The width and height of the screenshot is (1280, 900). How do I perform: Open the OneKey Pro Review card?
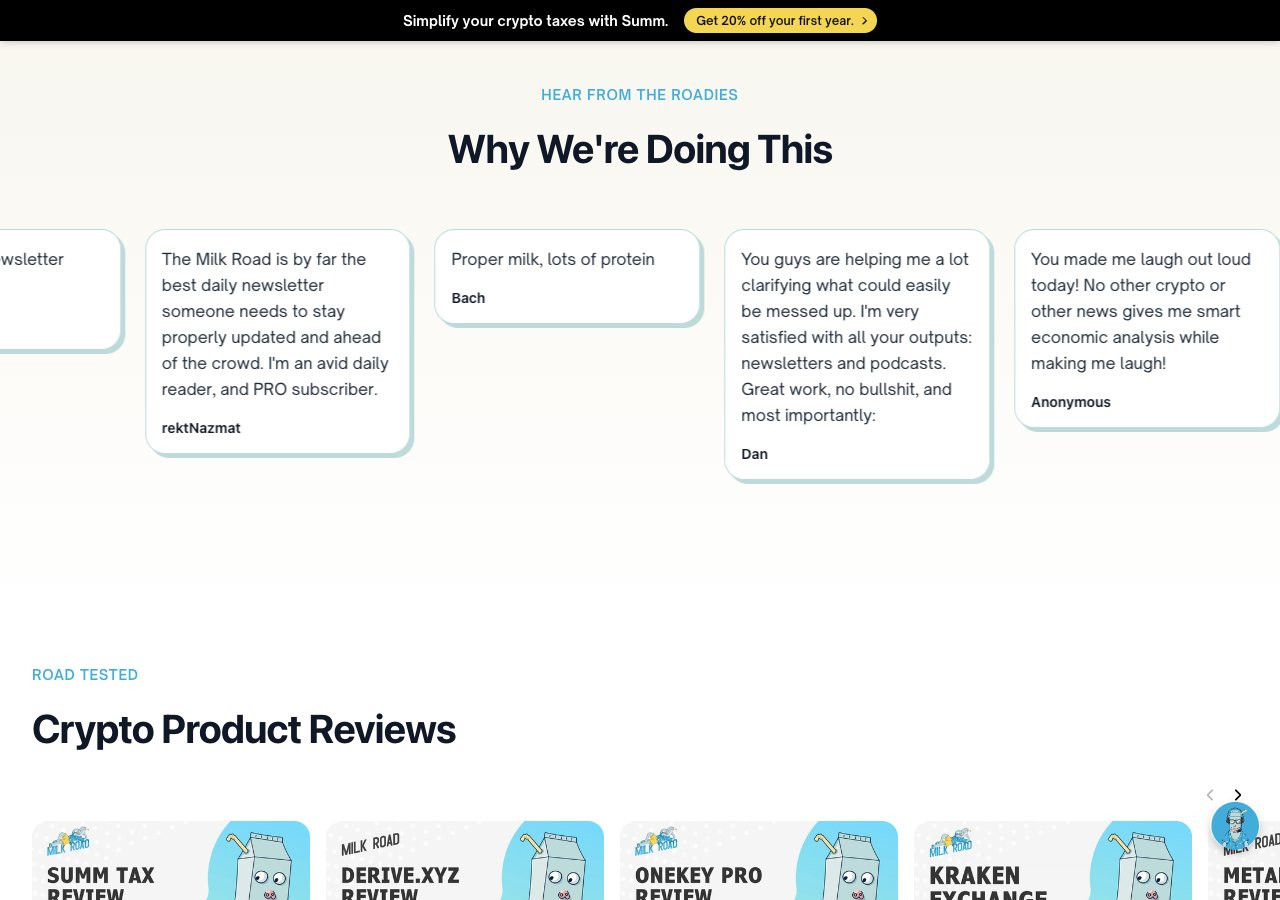click(759, 861)
